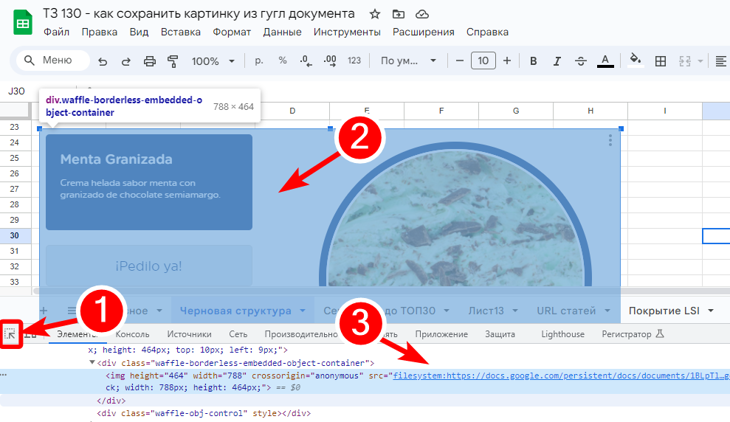The width and height of the screenshot is (730, 422).
Task: Open more number formats 123
Action: click(x=354, y=61)
